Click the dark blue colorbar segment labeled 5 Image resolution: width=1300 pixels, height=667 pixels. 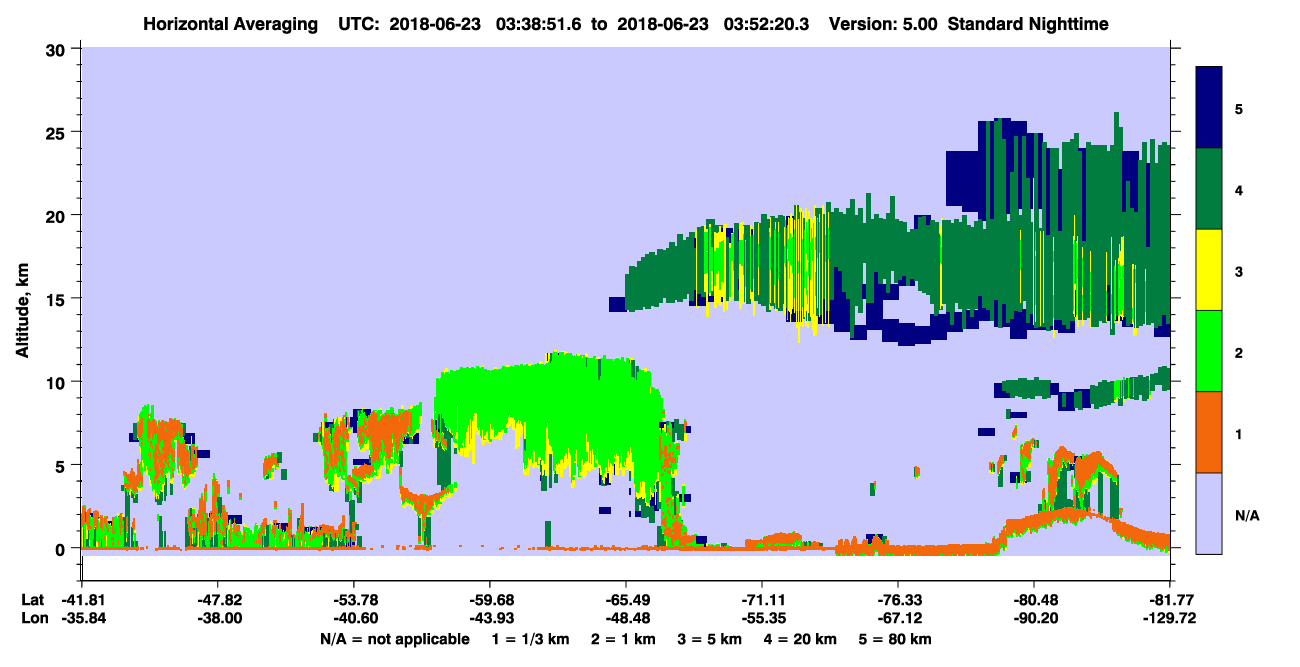point(1210,108)
